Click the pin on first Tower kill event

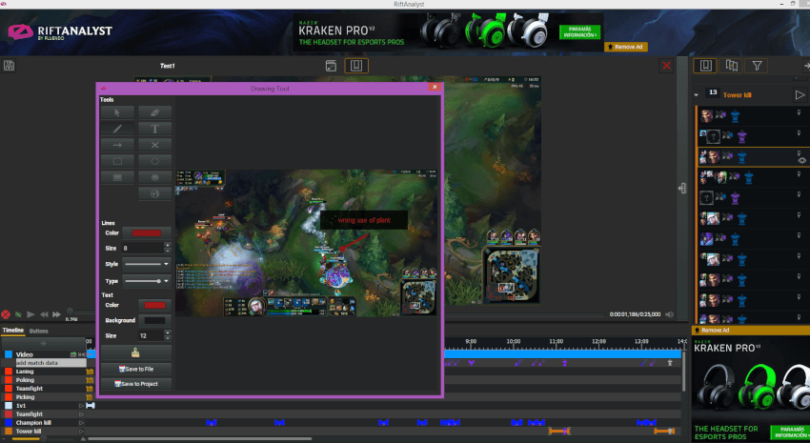[x=799, y=112]
